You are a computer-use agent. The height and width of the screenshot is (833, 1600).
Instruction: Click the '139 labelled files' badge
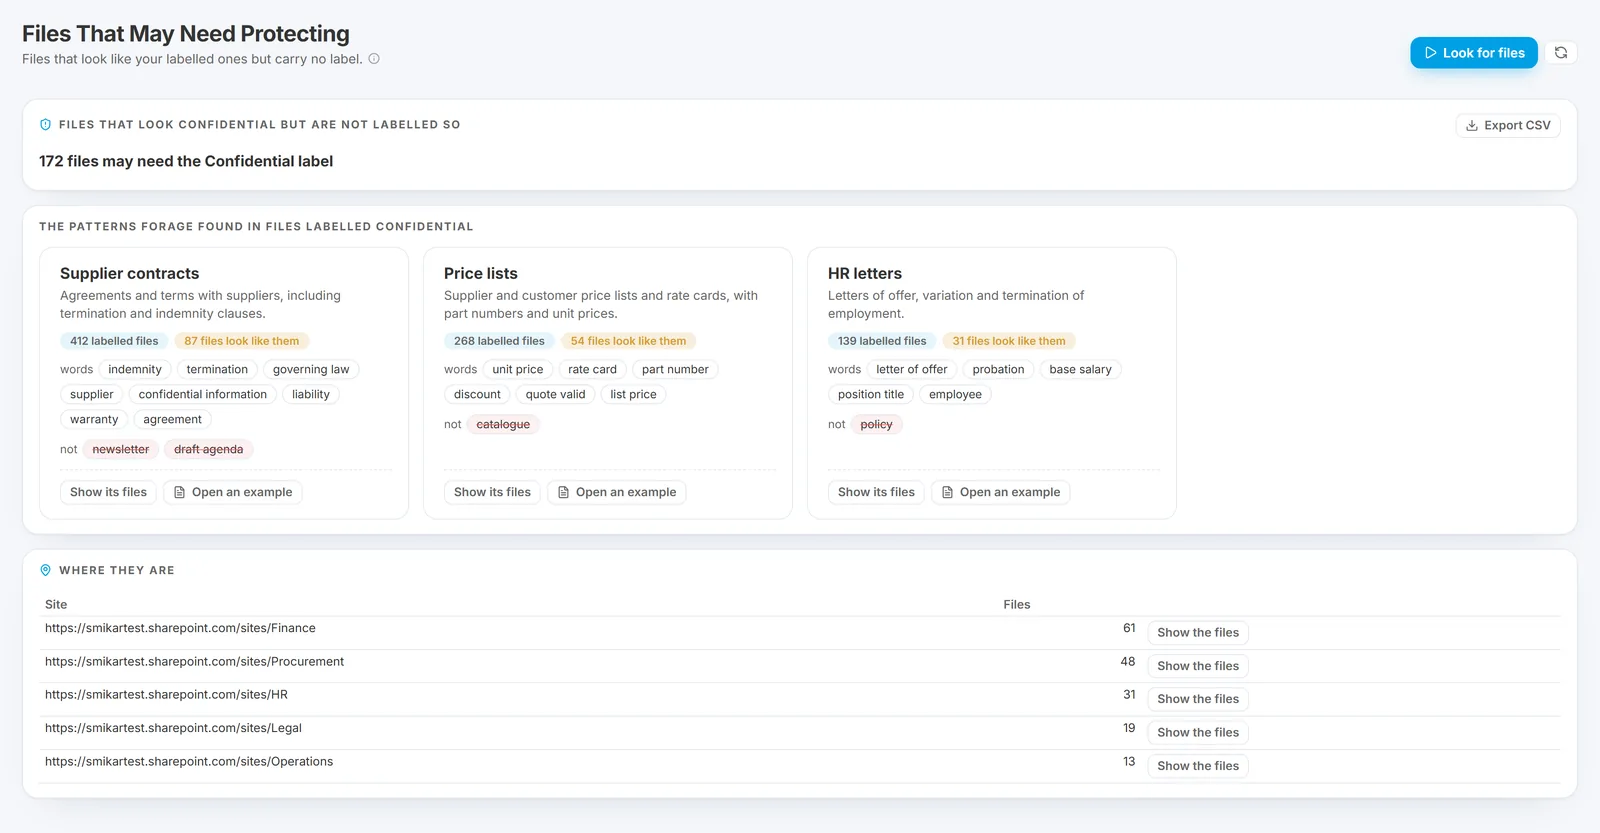click(x=882, y=341)
